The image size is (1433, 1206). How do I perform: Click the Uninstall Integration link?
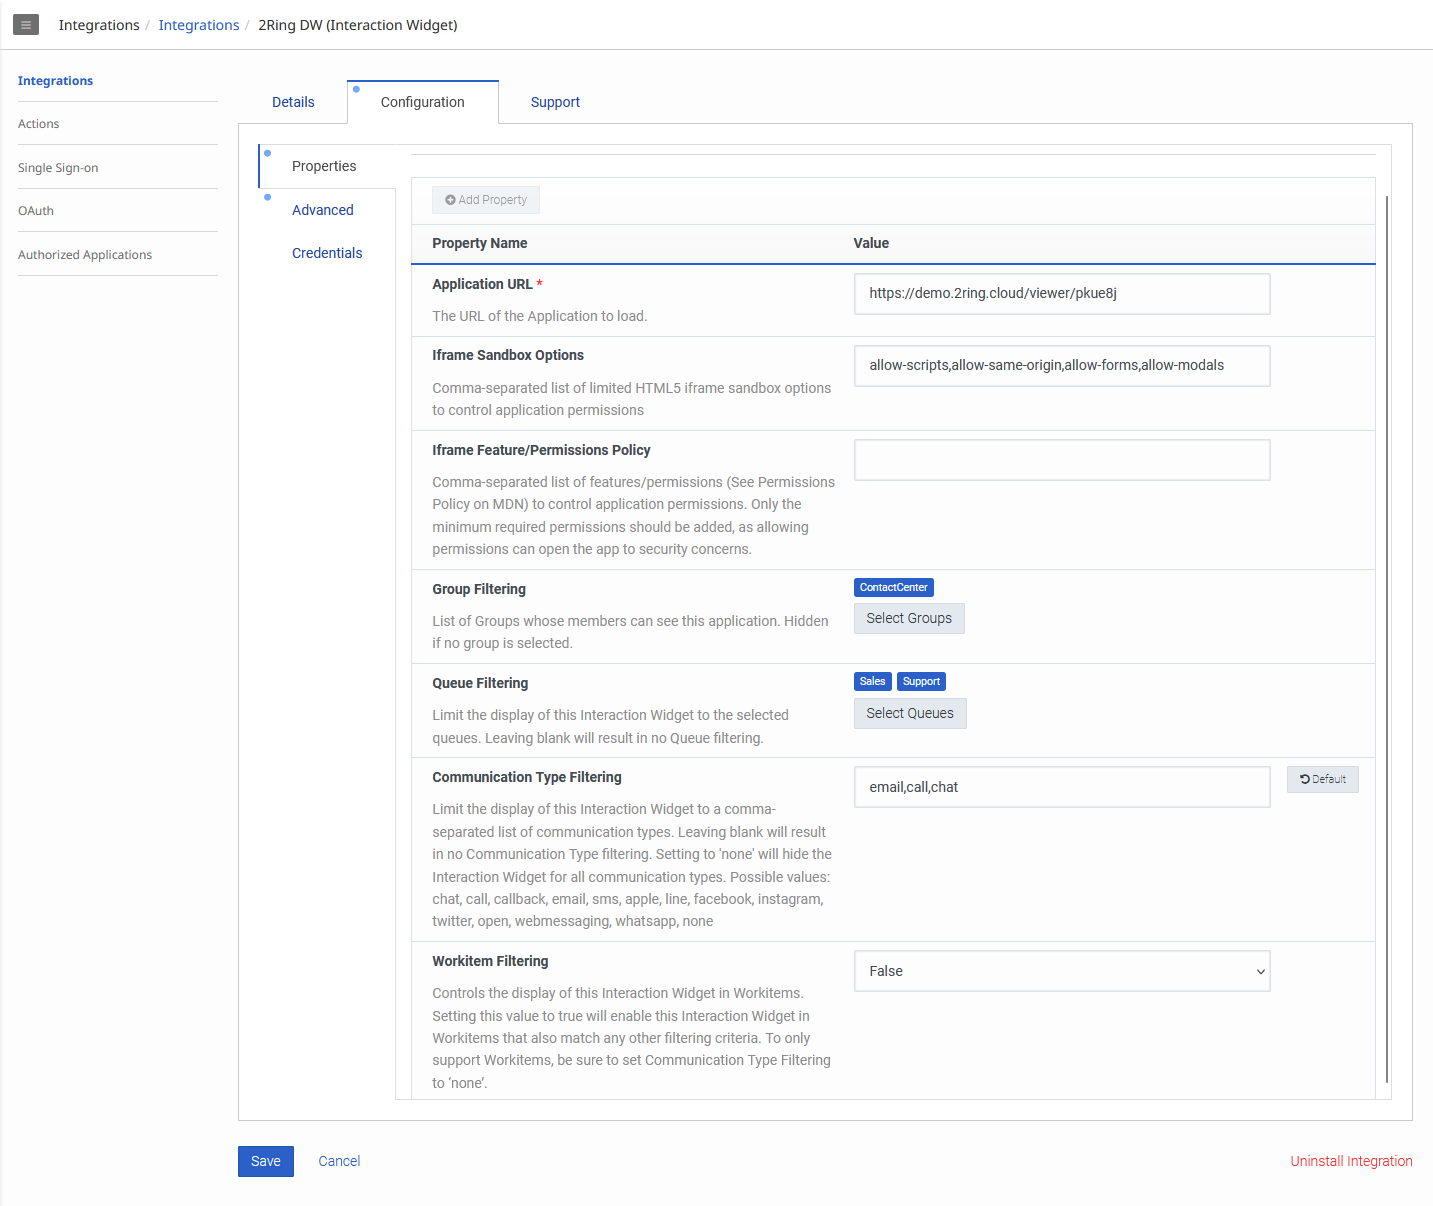click(1350, 1161)
